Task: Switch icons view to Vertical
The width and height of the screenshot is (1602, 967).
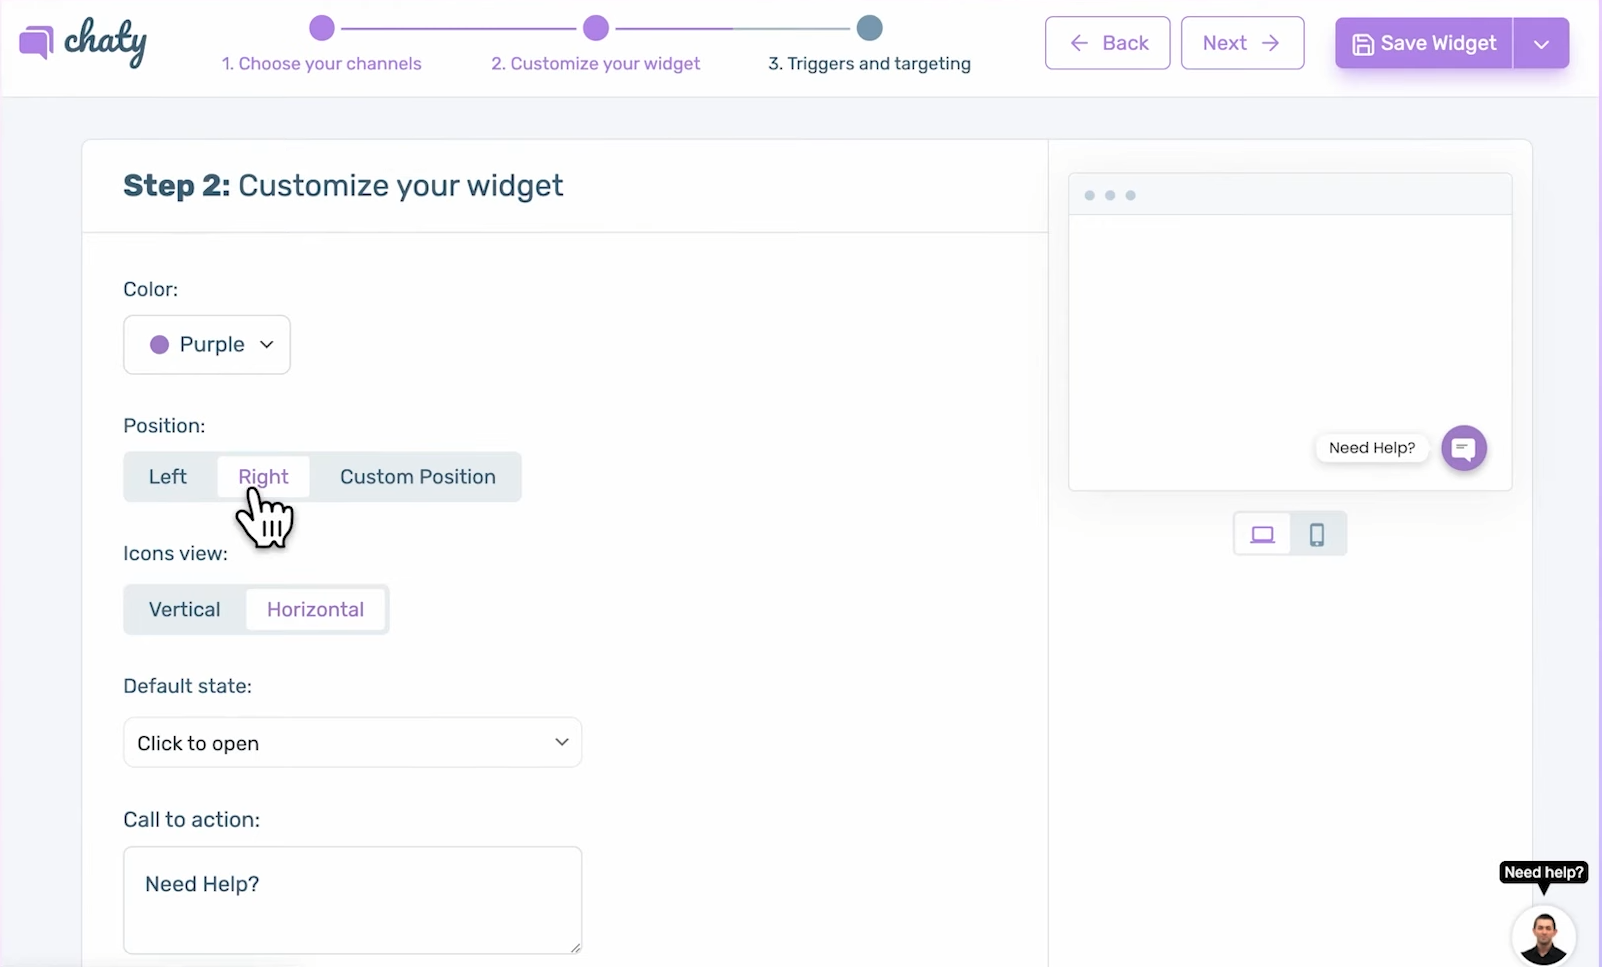Action: [184, 609]
